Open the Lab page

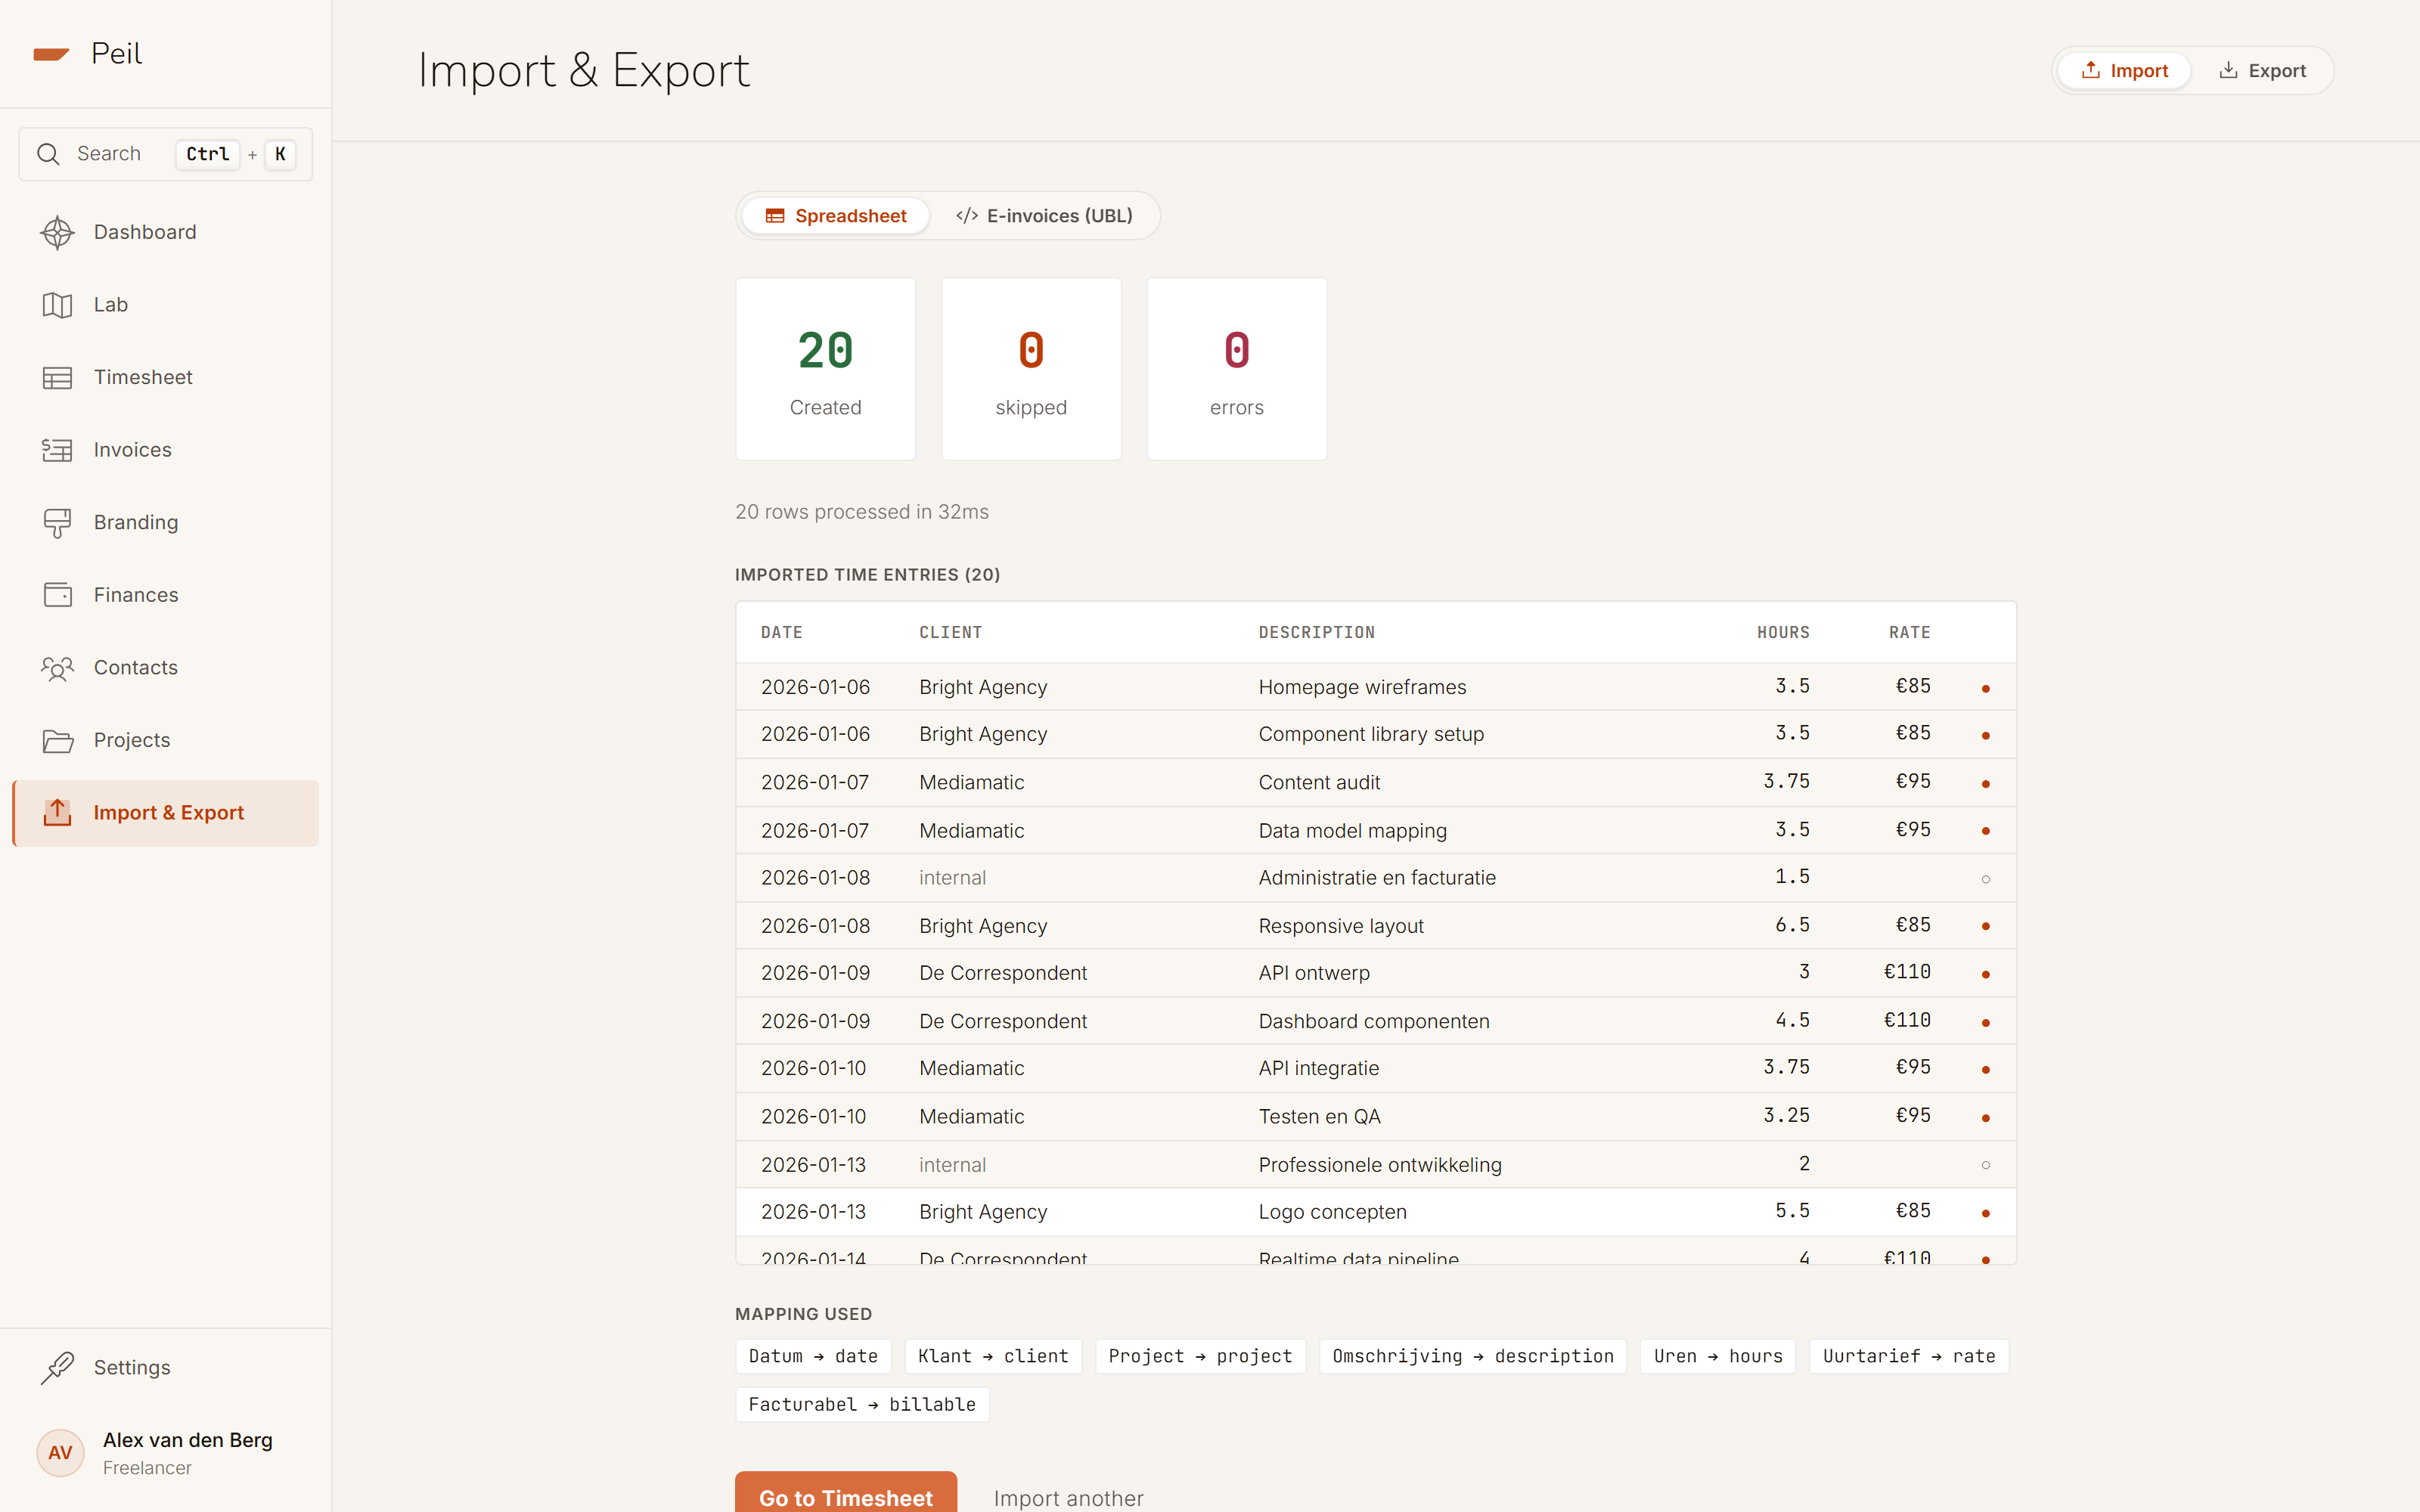[x=165, y=305]
